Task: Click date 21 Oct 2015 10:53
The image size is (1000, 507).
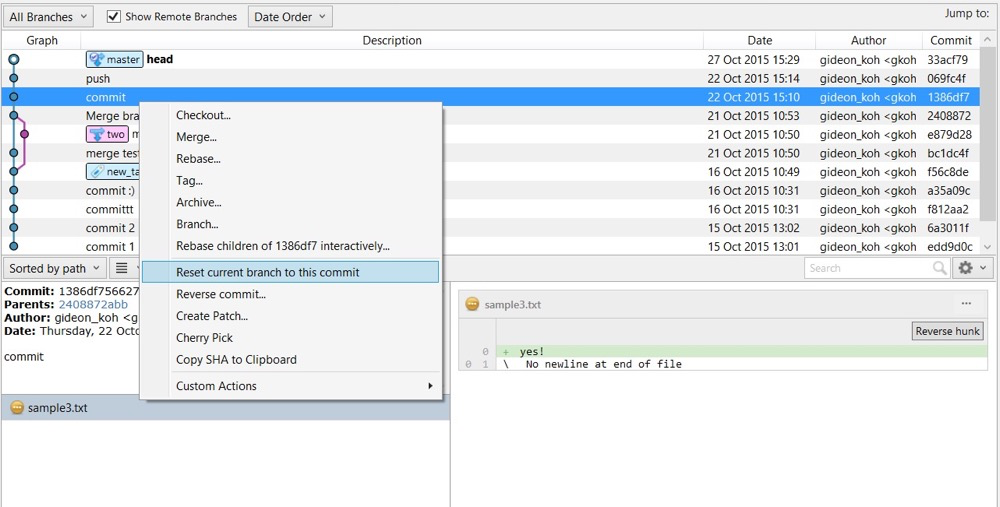Action: coord(753,116)
